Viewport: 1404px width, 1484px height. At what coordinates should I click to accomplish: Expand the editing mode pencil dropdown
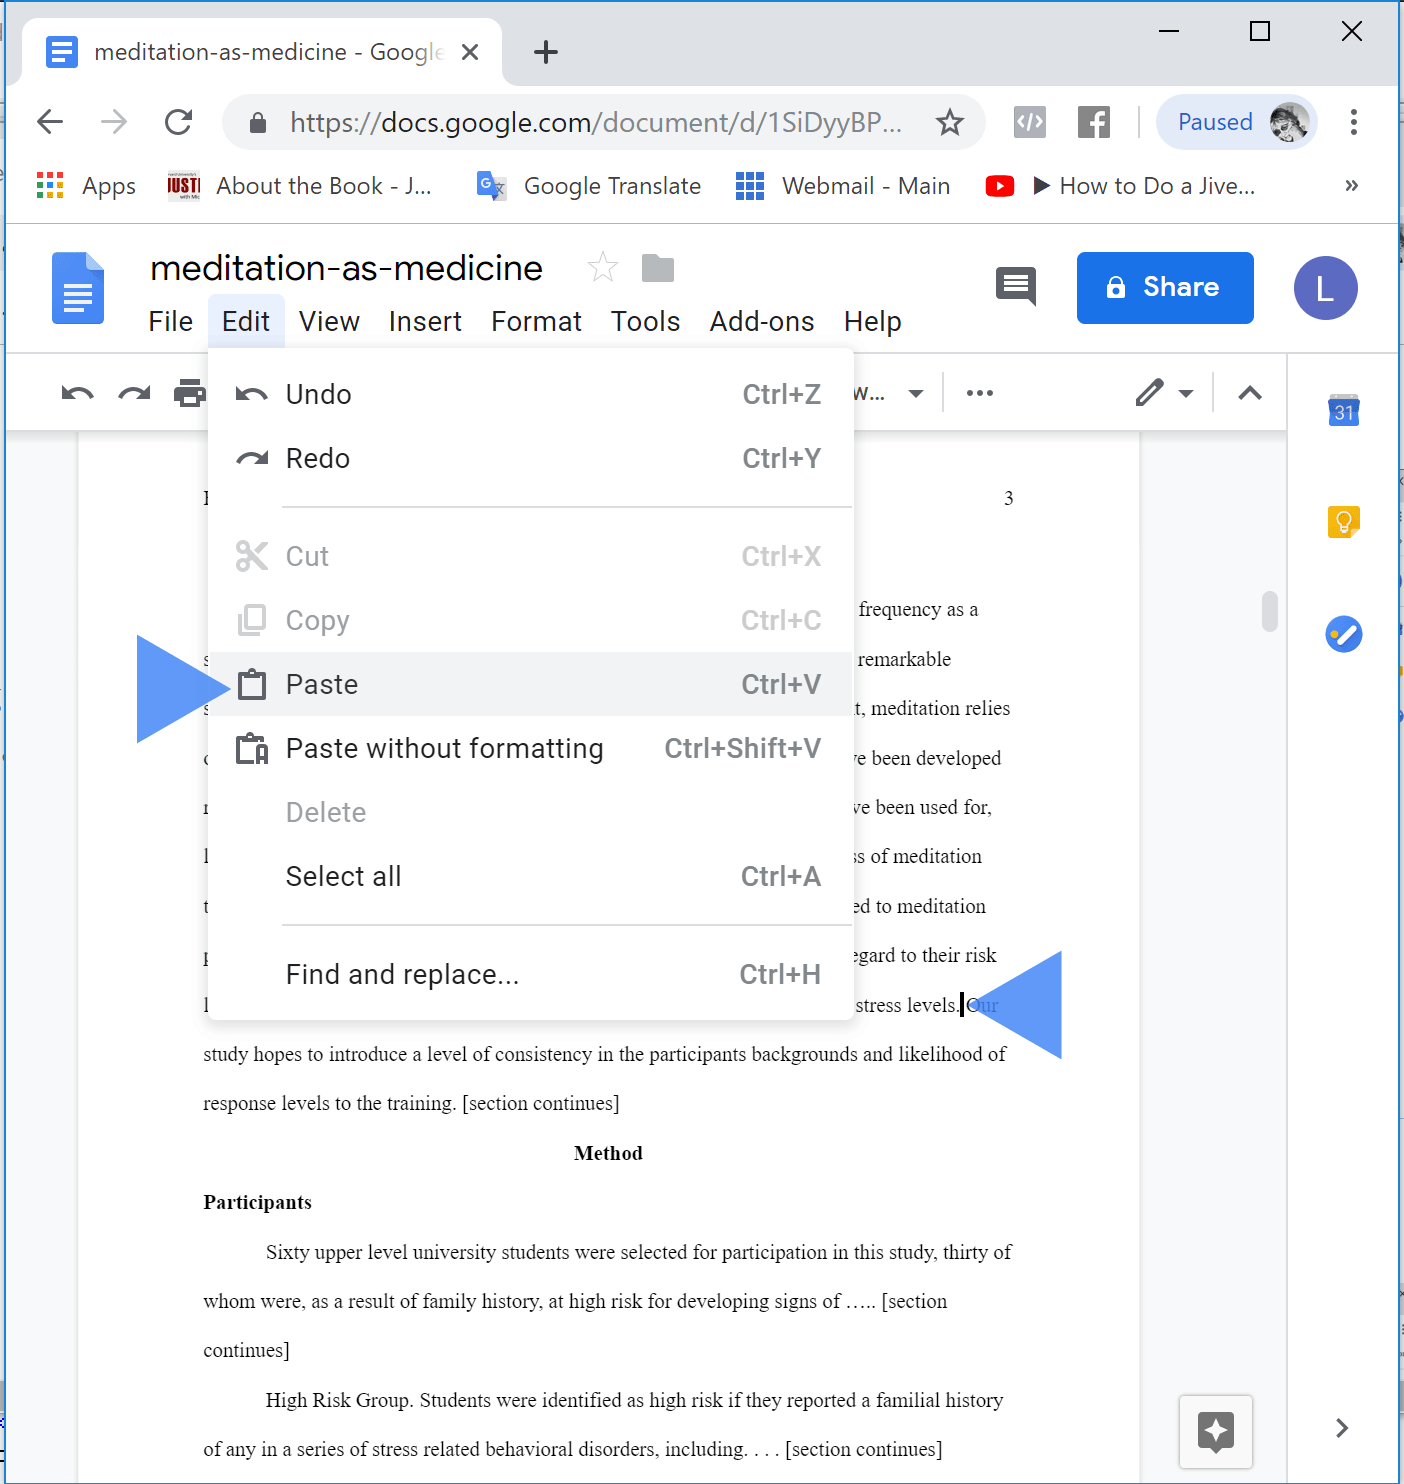click(x=1164, y=393)
